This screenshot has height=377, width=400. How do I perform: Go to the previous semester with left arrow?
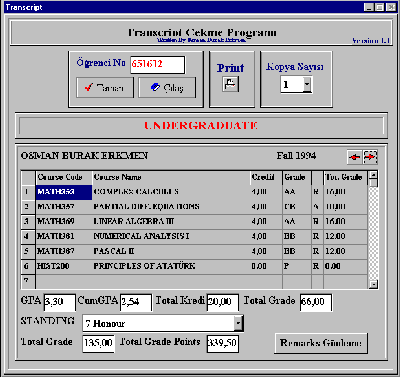pyautogui.click(x=354, y=157)
